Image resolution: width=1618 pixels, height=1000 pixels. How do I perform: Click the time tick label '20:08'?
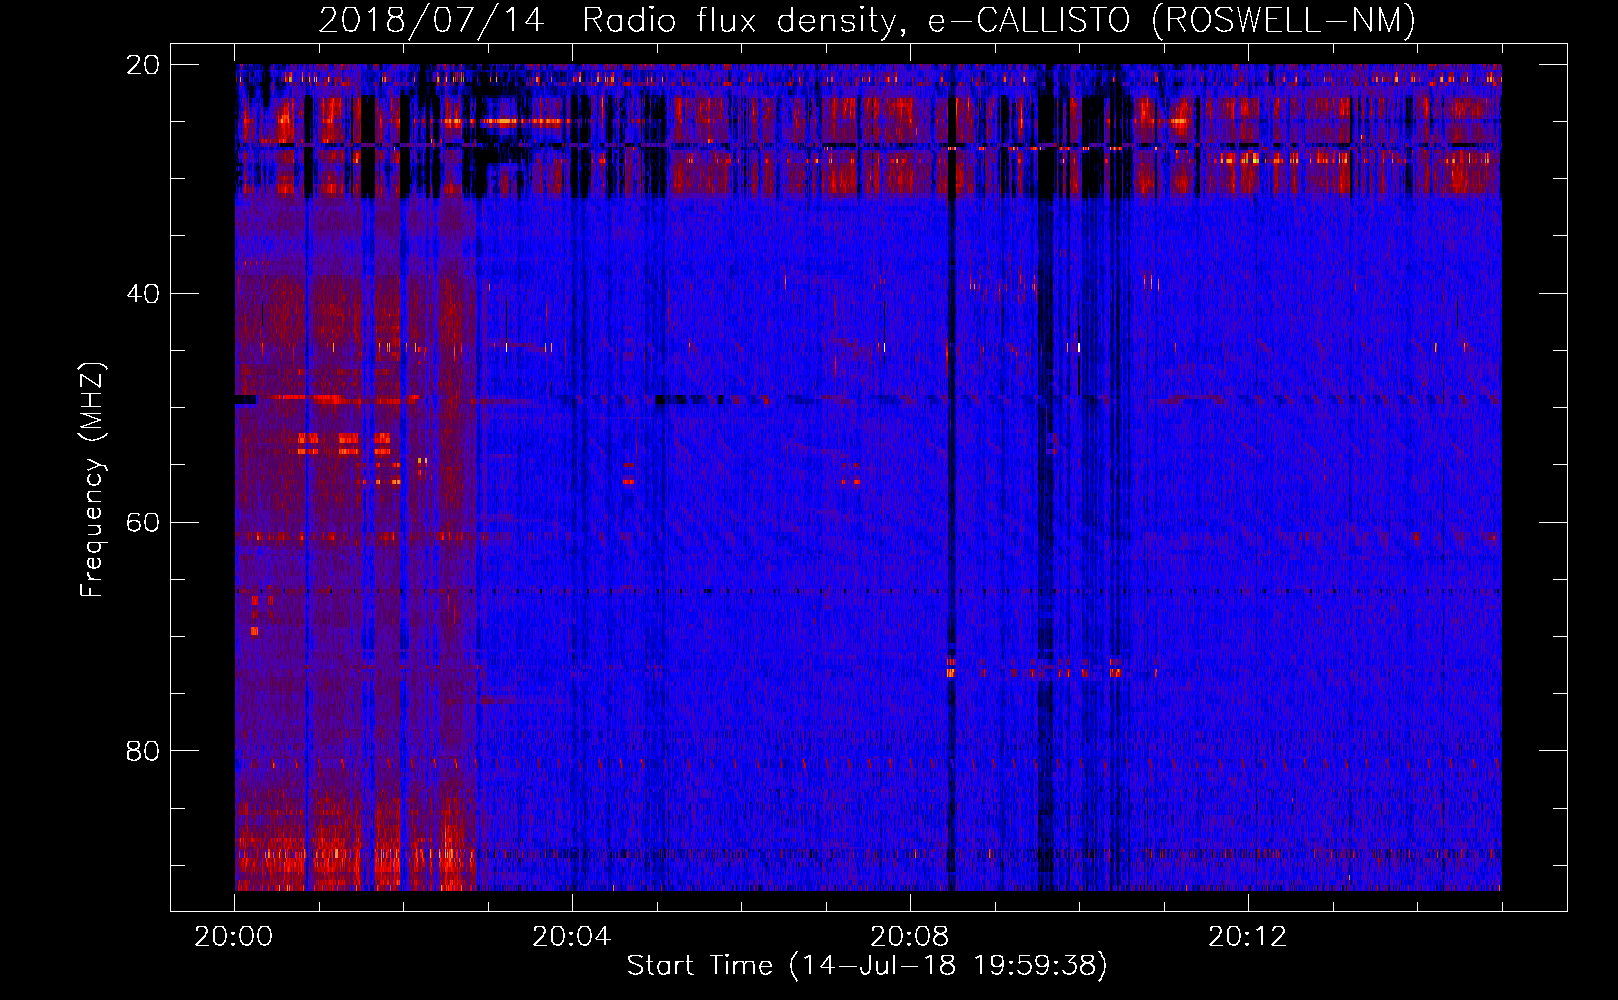[x=910, y=937]
